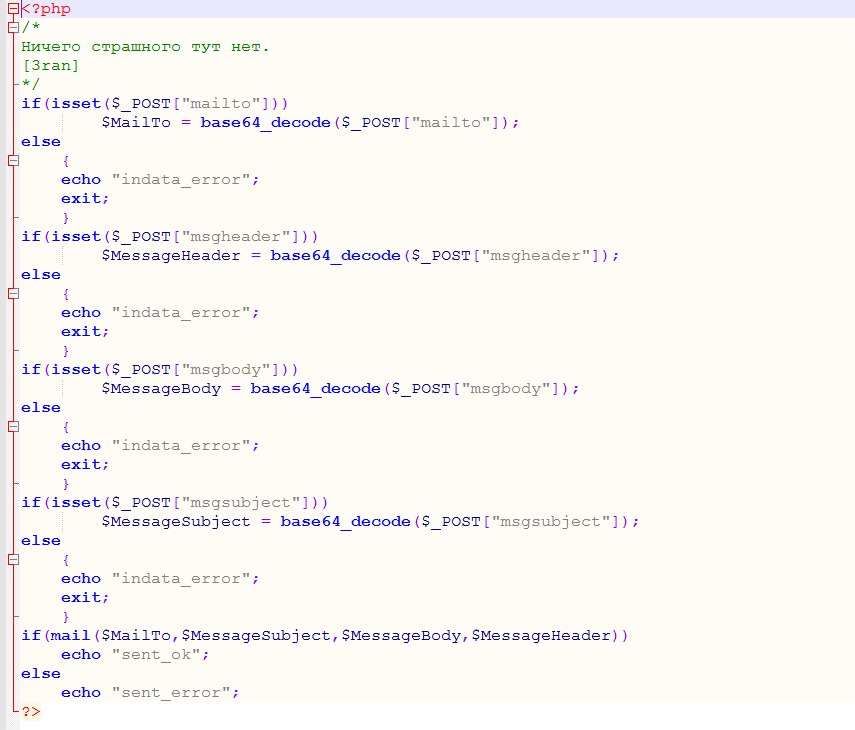Screen dimensions: 855x730
Task: Click the echo "sent_error"; line
Action: click(x=150, y=693)
